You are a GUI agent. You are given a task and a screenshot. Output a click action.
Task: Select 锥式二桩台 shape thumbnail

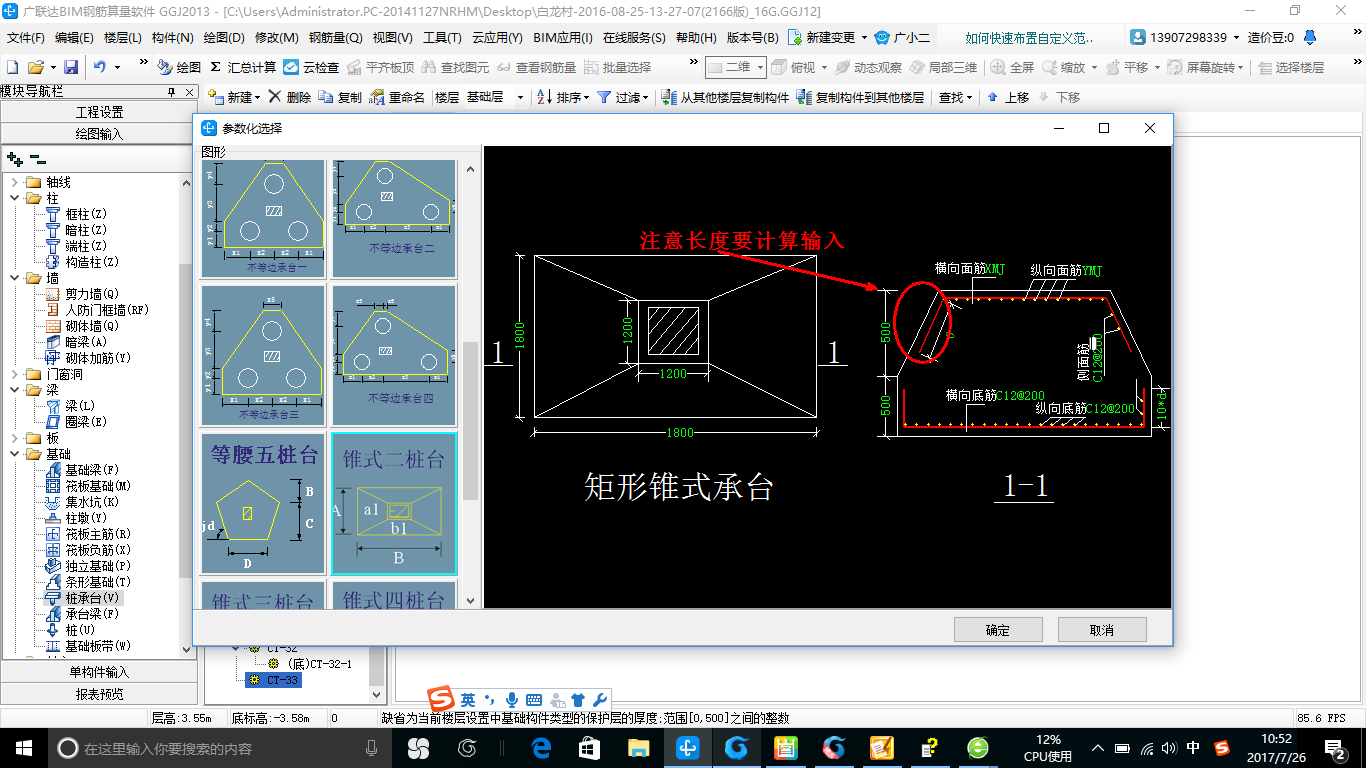tap(394, 503)
